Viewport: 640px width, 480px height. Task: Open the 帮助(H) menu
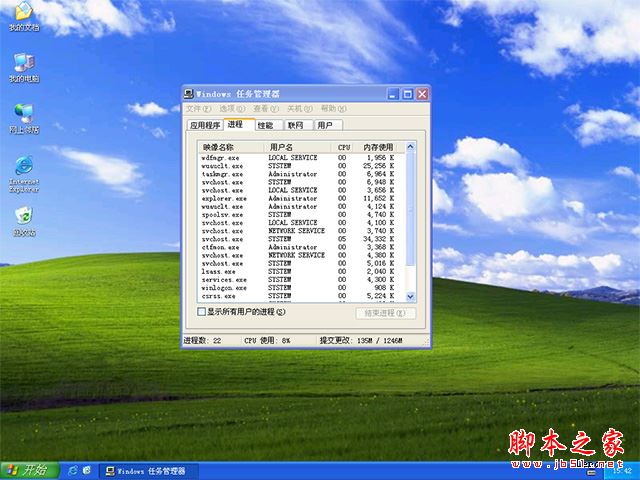[333, 109]
